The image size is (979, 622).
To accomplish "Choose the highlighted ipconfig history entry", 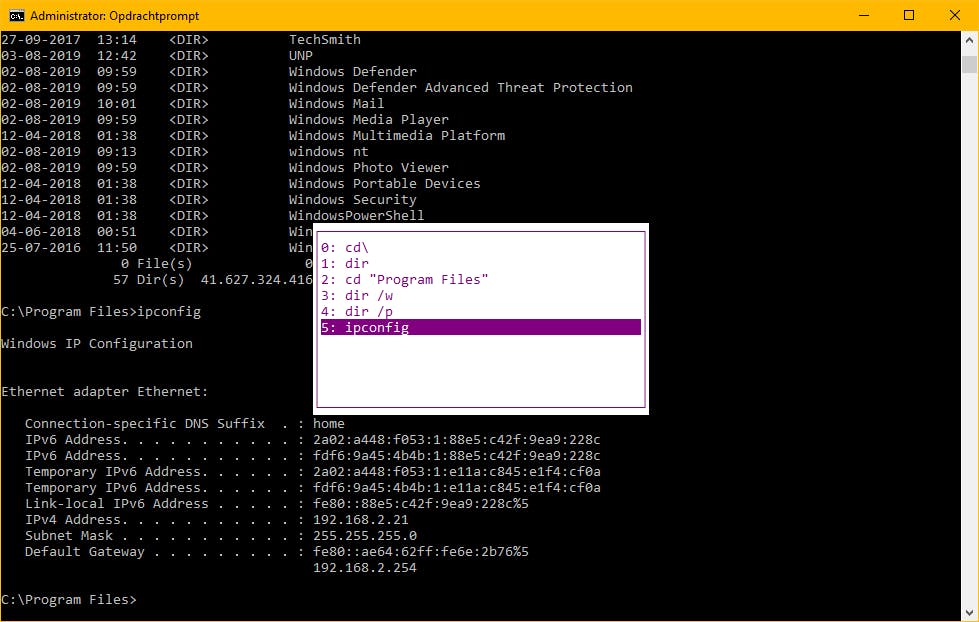I will coord(480,327).
